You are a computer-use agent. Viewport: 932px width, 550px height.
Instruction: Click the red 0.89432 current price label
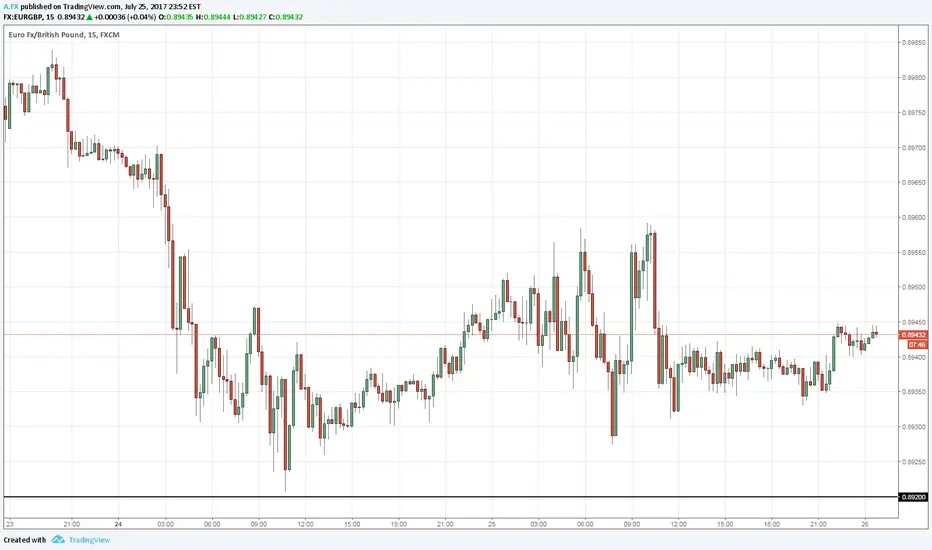click(x=914, y=335)
